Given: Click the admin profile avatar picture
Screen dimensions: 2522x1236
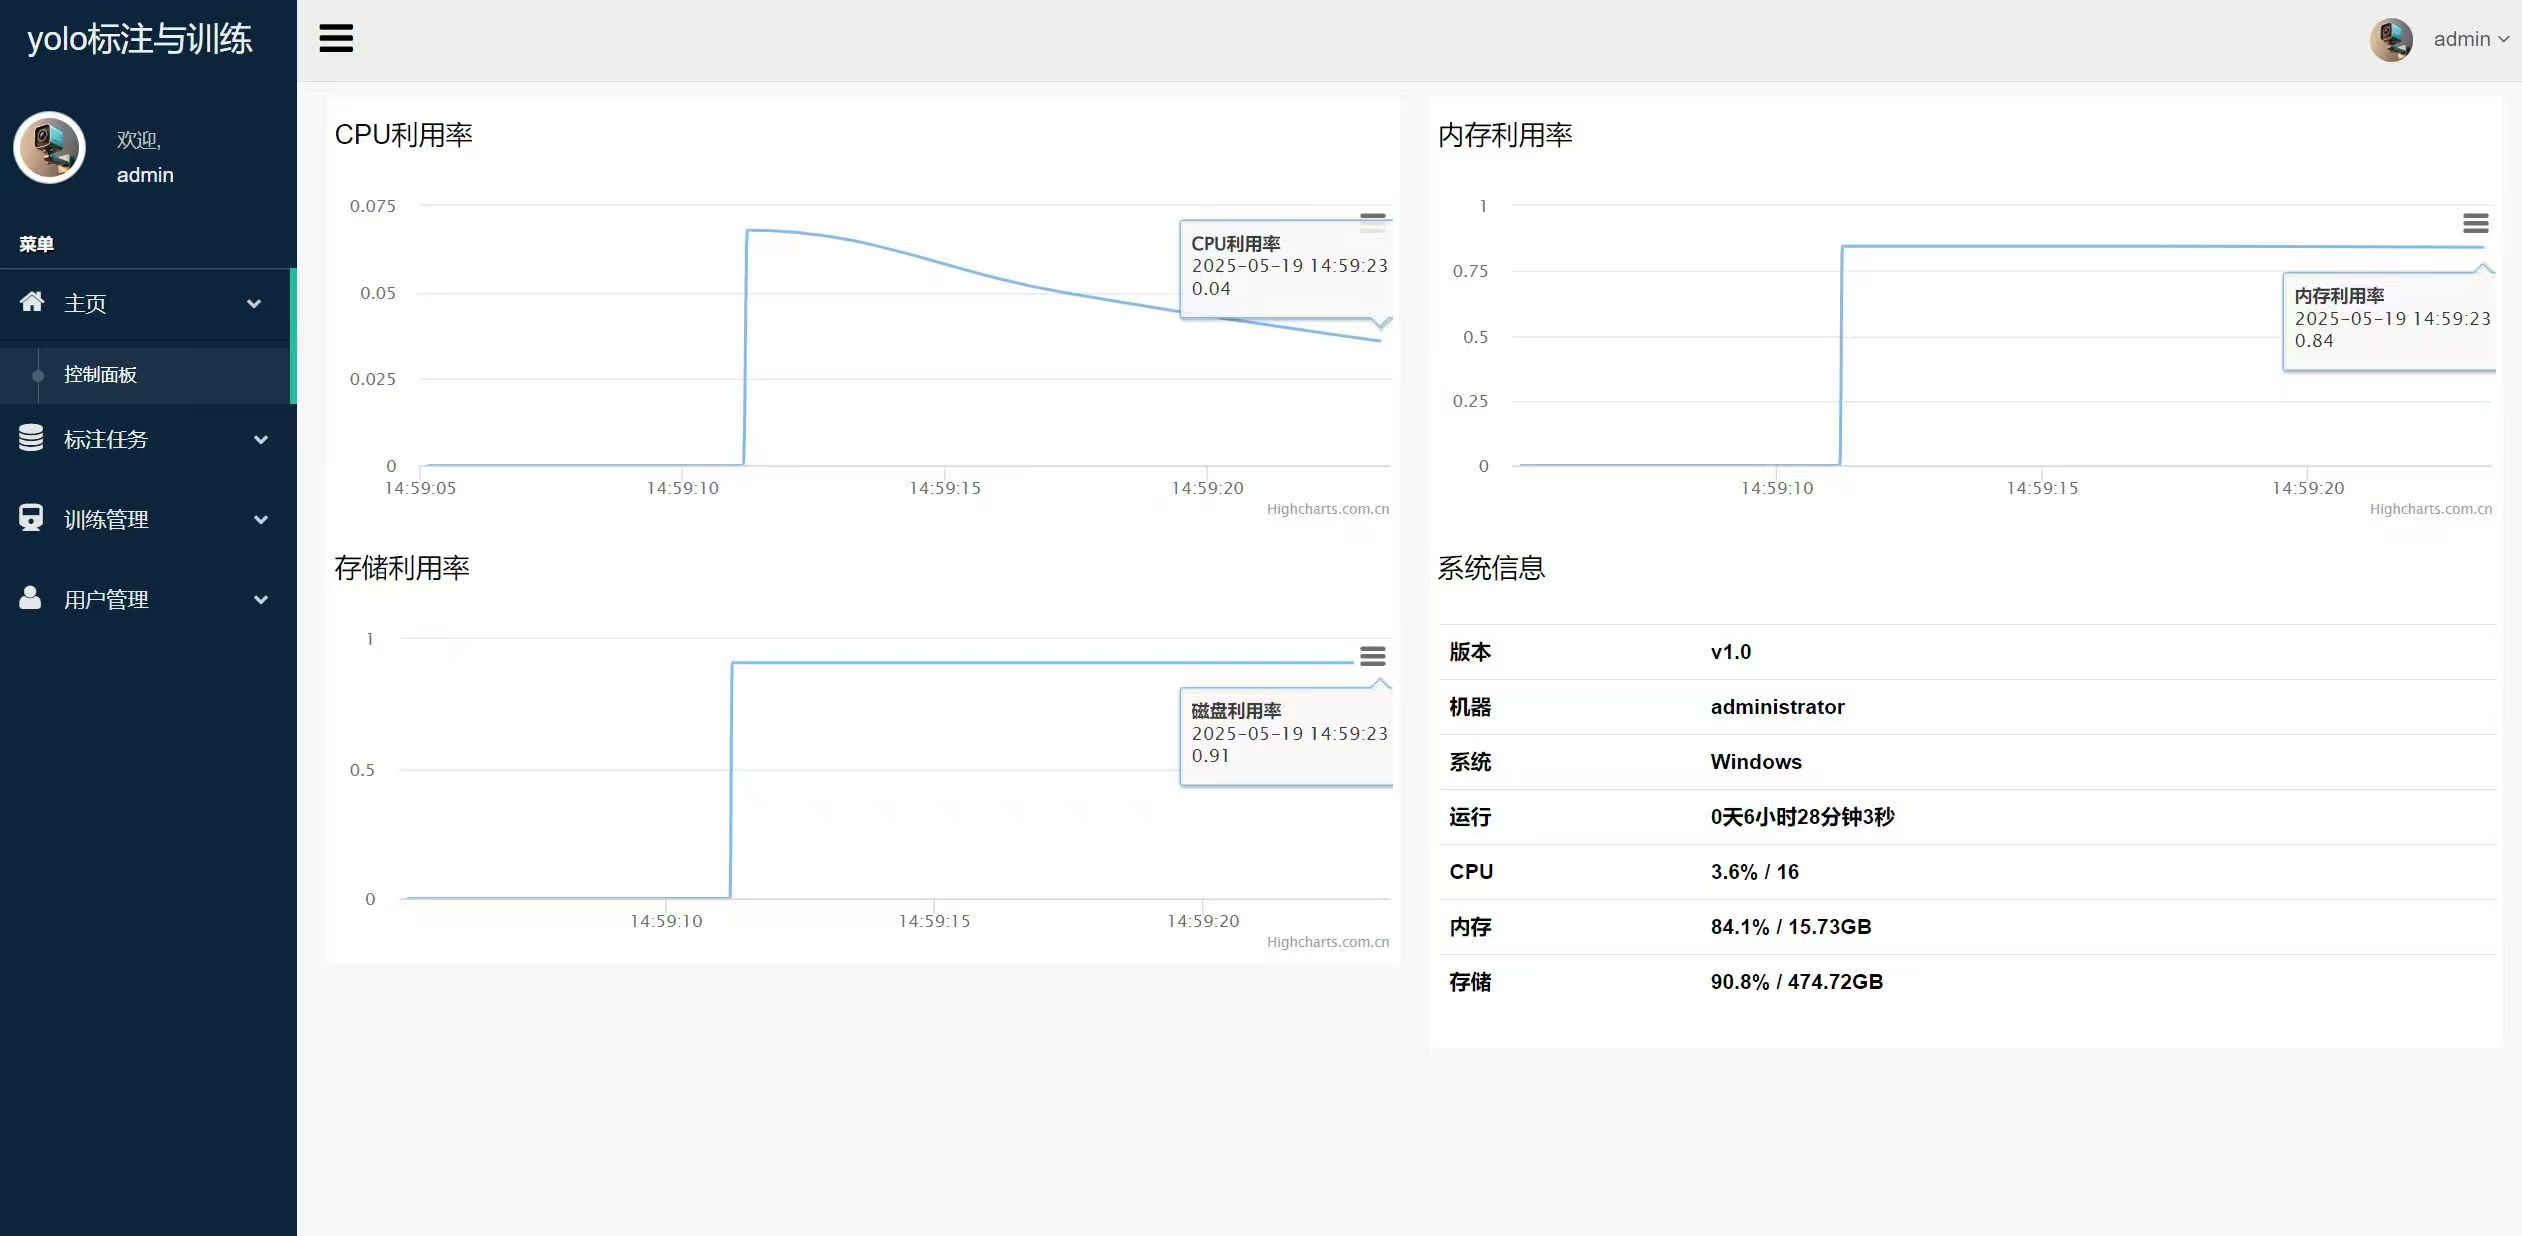Looking at the screenshot, I should pos(2391,39).
